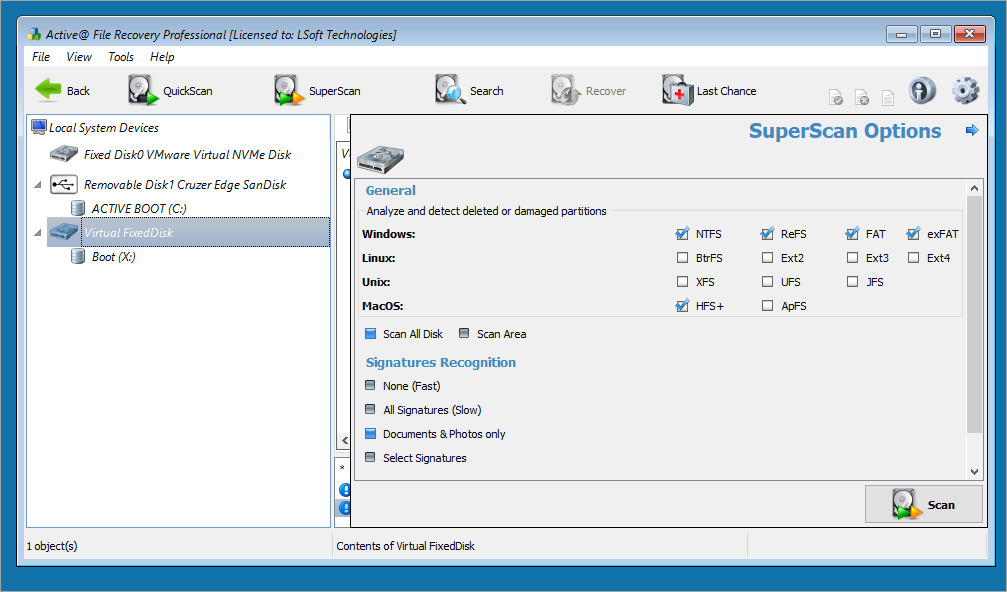Check the Ext4 option
This screenshot has height=592, width=1007.
[913, 257]
